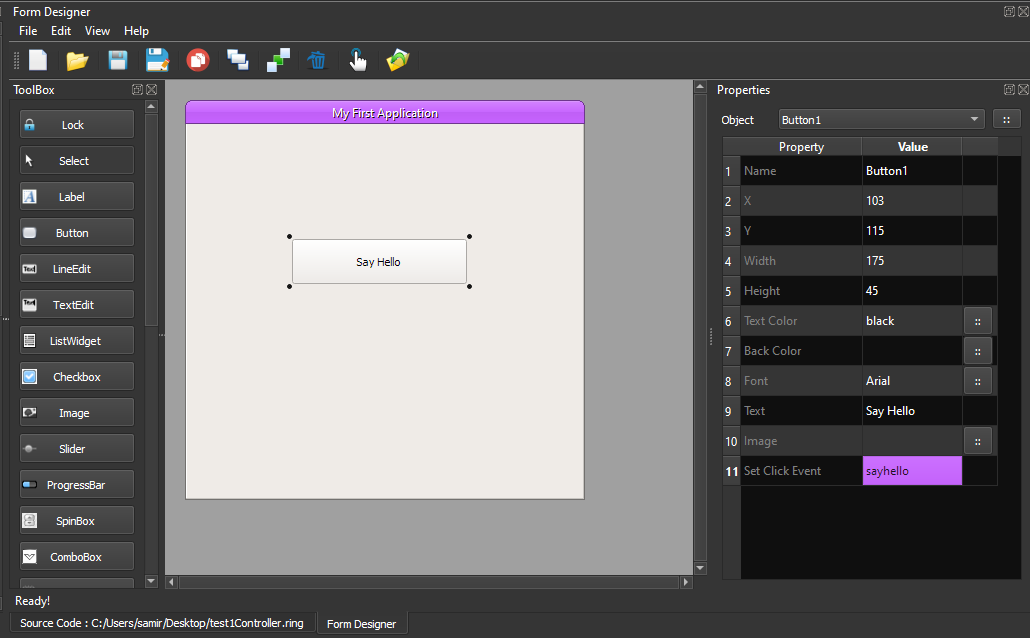The width and height of the screenshot is (1030, 638).
Task: Save the form with the floppy disk icon
Action: coord(117,60)
